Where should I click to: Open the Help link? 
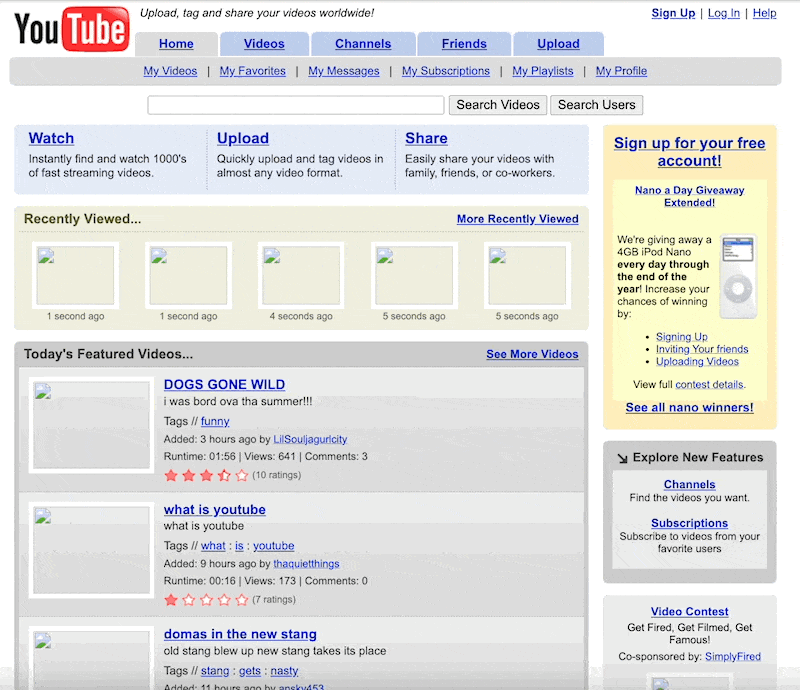click(764, 13)
